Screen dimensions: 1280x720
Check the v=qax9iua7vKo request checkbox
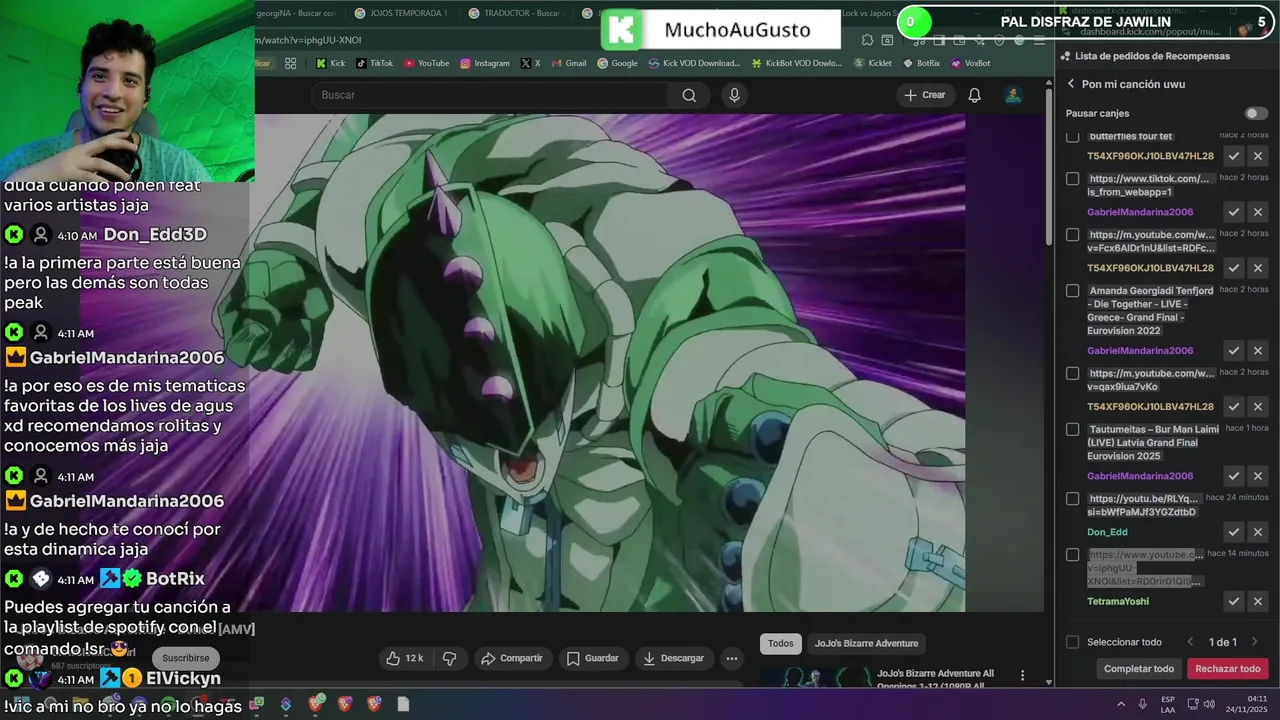tap(1073, 373)
